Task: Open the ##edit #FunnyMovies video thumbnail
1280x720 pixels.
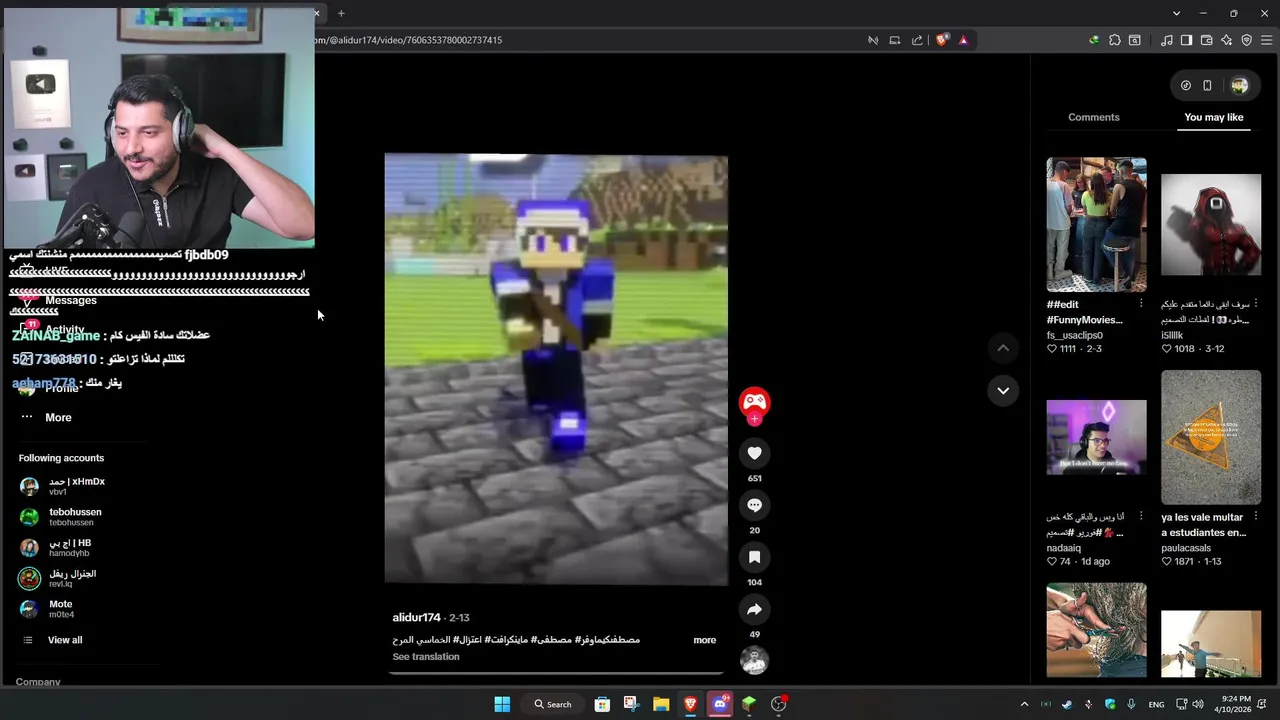Action: [1096, 224]
